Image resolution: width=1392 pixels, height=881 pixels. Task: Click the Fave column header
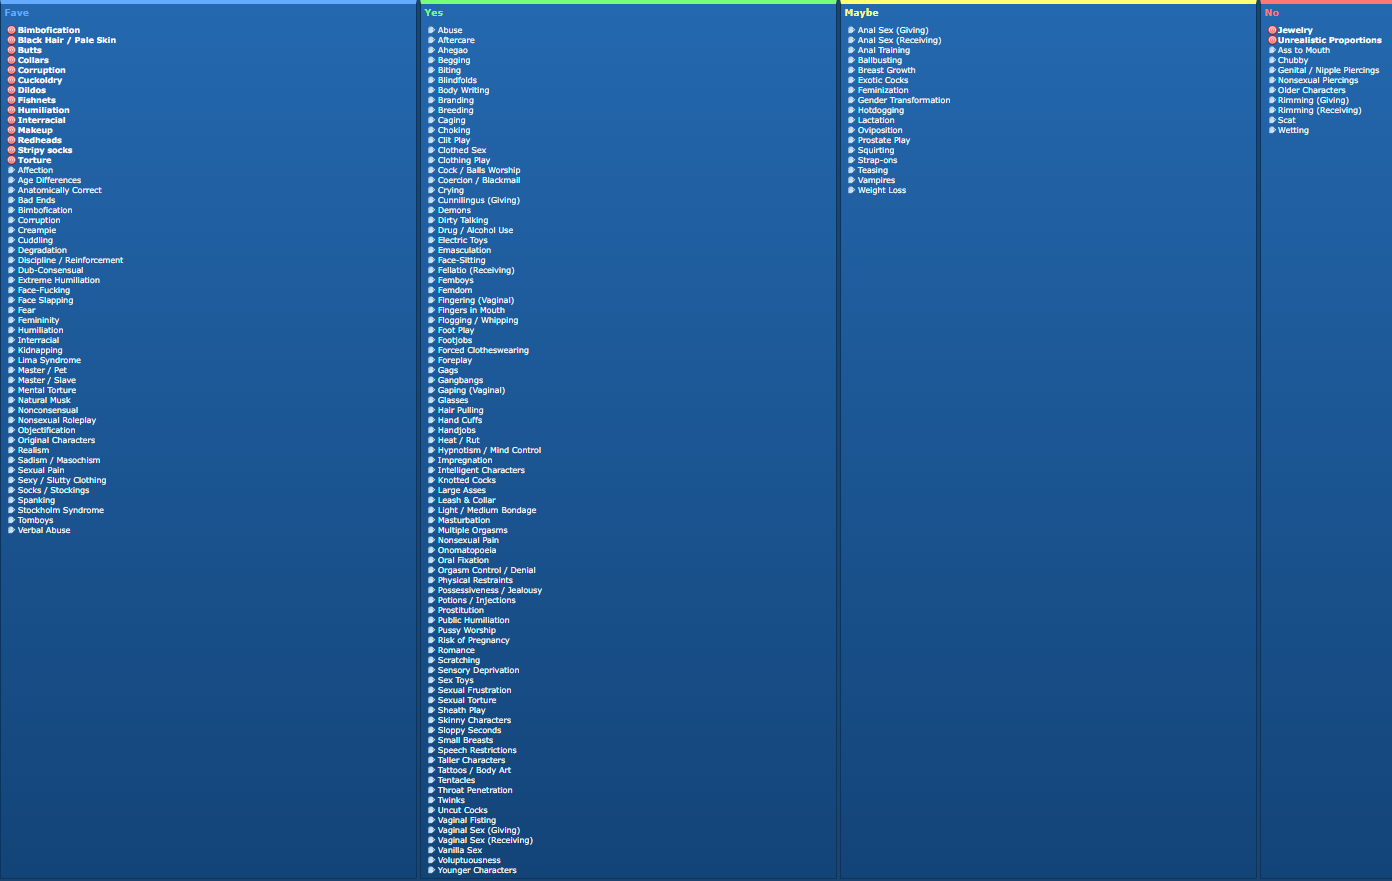coord(17,13)
